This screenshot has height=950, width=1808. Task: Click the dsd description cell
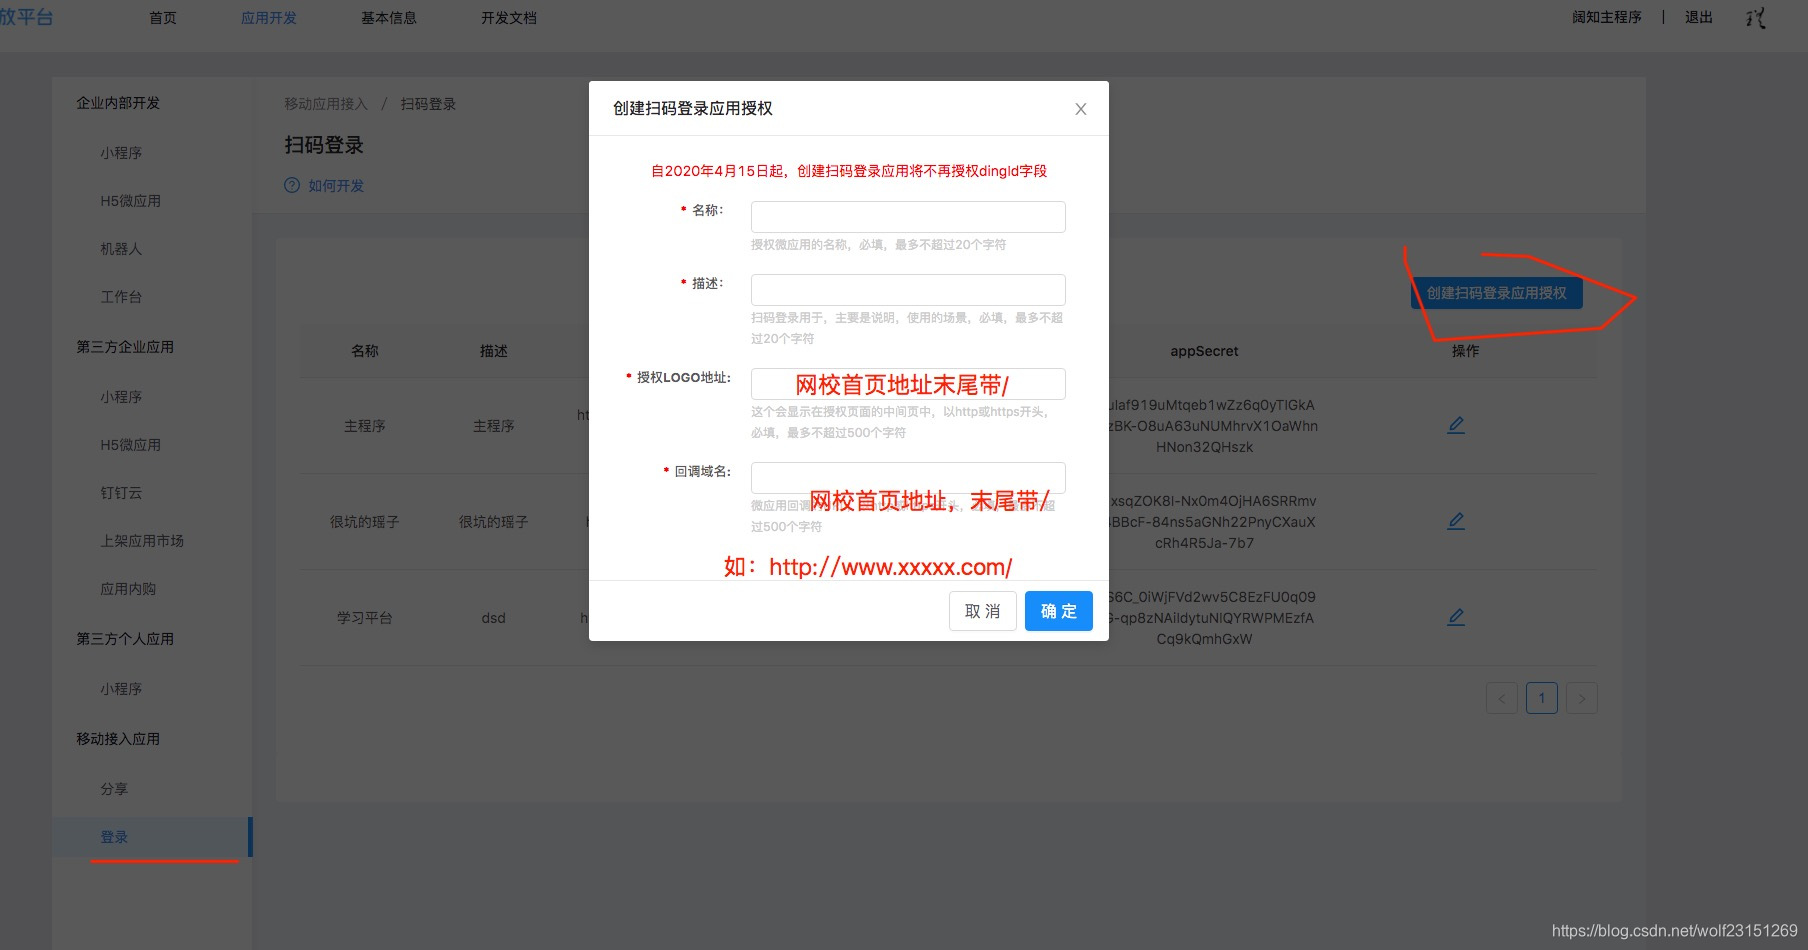pos(494,618)
